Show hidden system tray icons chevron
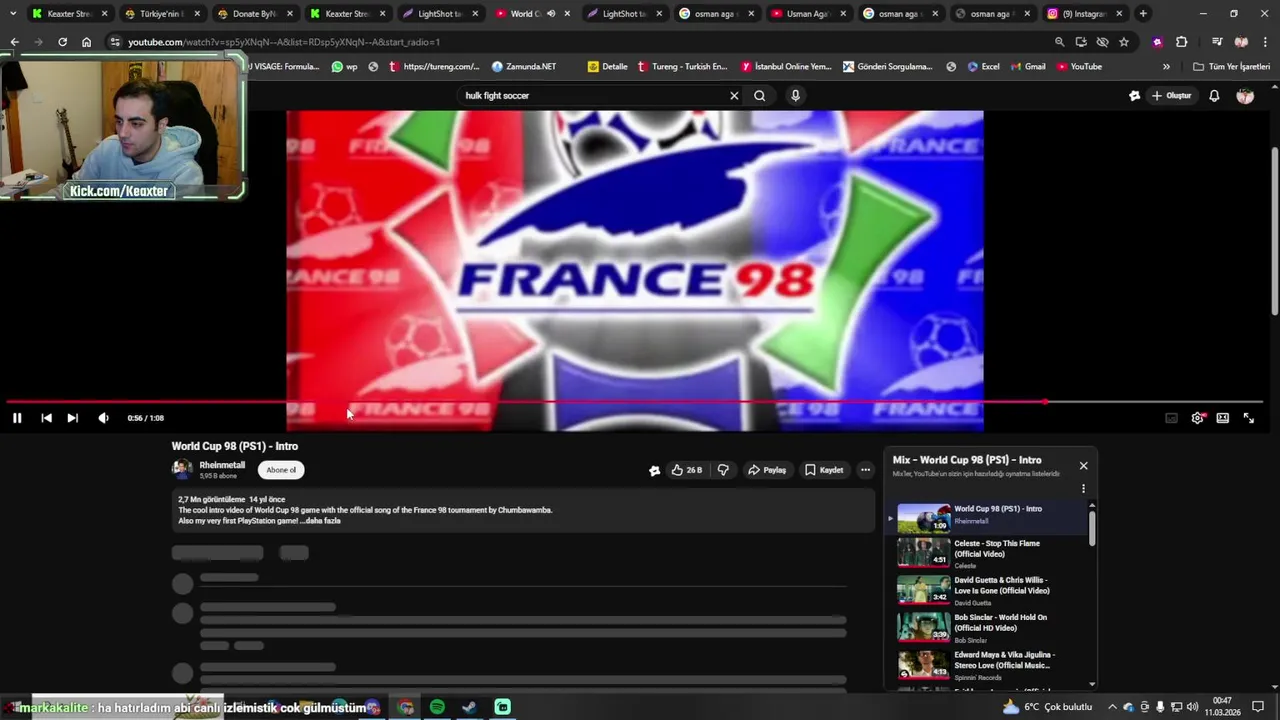This screenshot has width=1280, height=720. 1112,707
